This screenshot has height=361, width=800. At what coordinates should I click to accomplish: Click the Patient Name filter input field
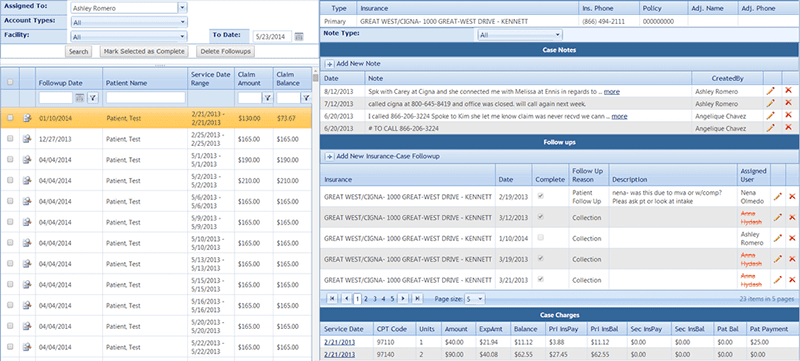[x=145, y=98]
